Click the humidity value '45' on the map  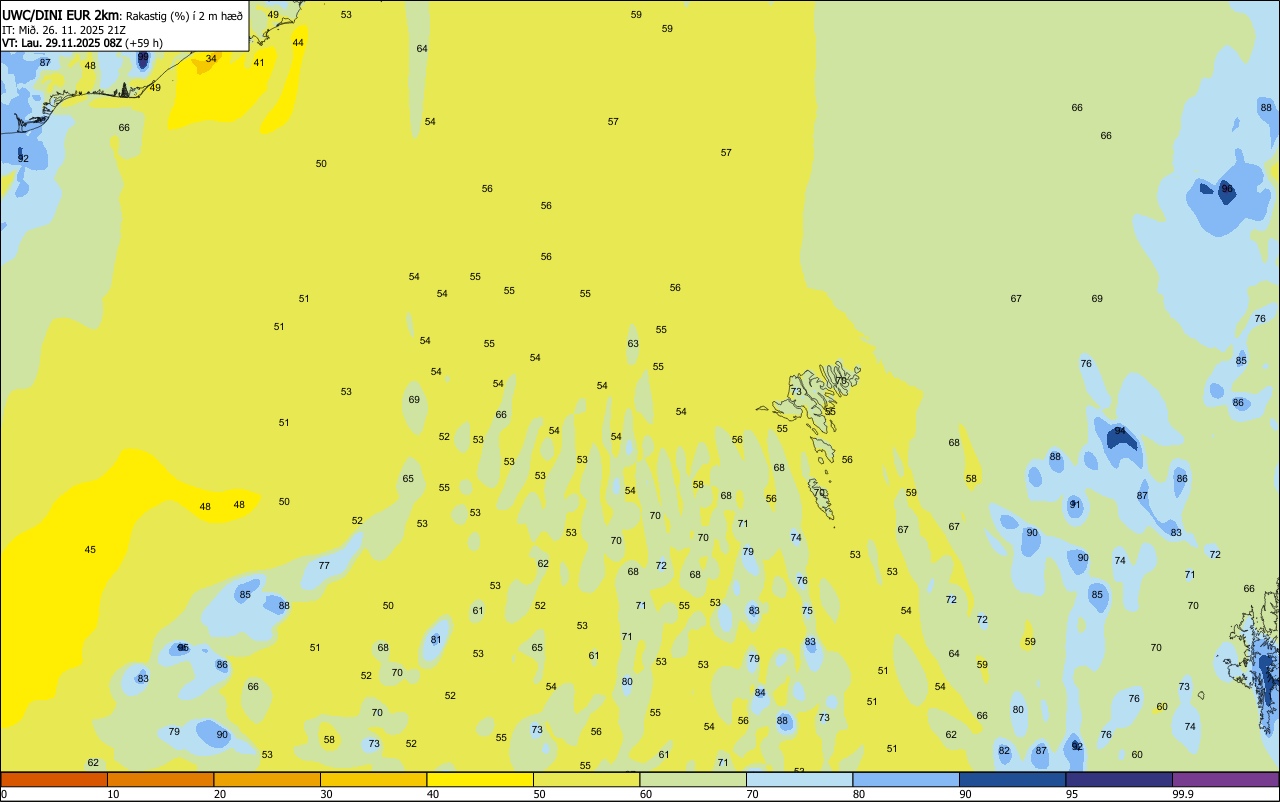pyautogui.click(x=90, y=550)
